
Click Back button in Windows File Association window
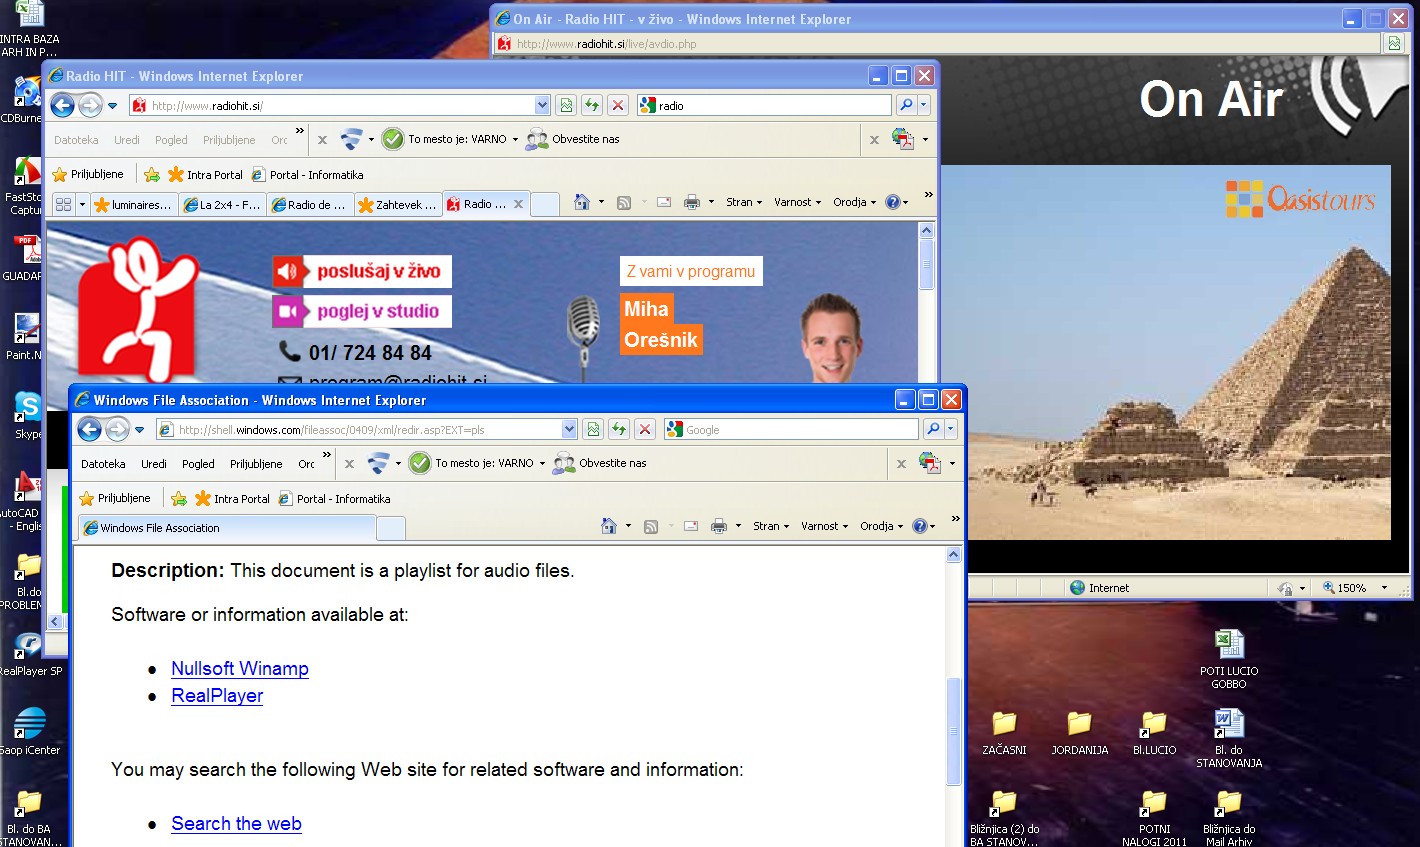pos(90,430)
